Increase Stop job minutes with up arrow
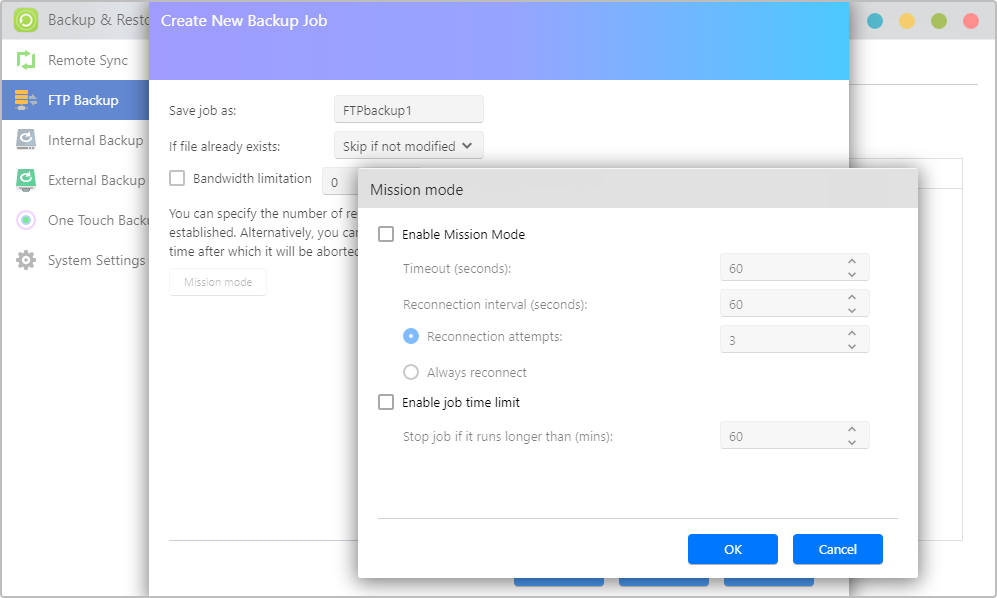The image size is (997, 598). pyautogui.click(x=852, y=429)
